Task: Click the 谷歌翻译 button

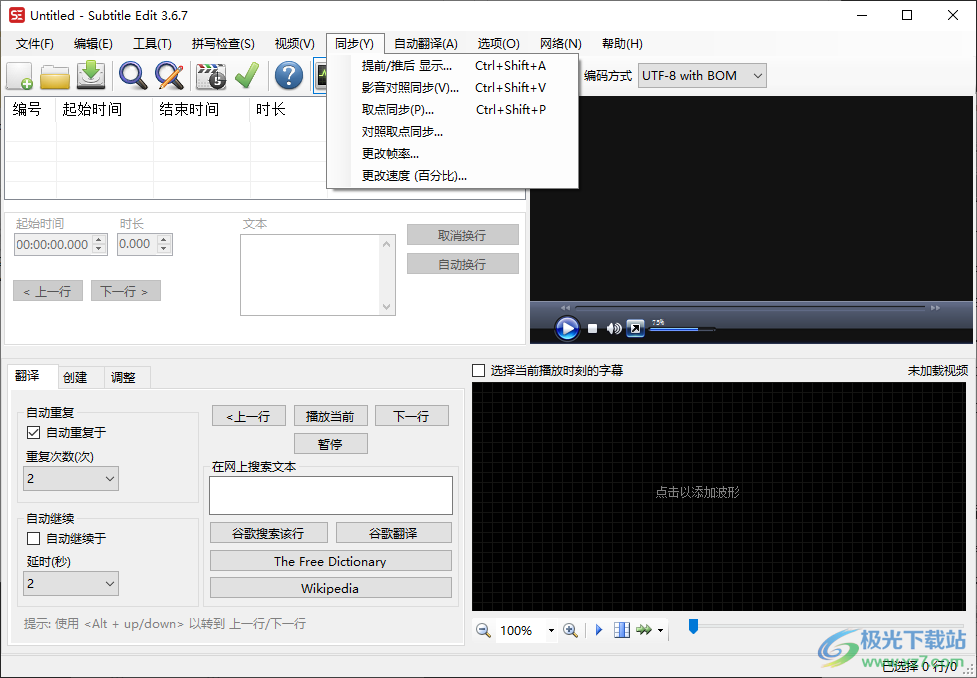Action: pos(393,533)
